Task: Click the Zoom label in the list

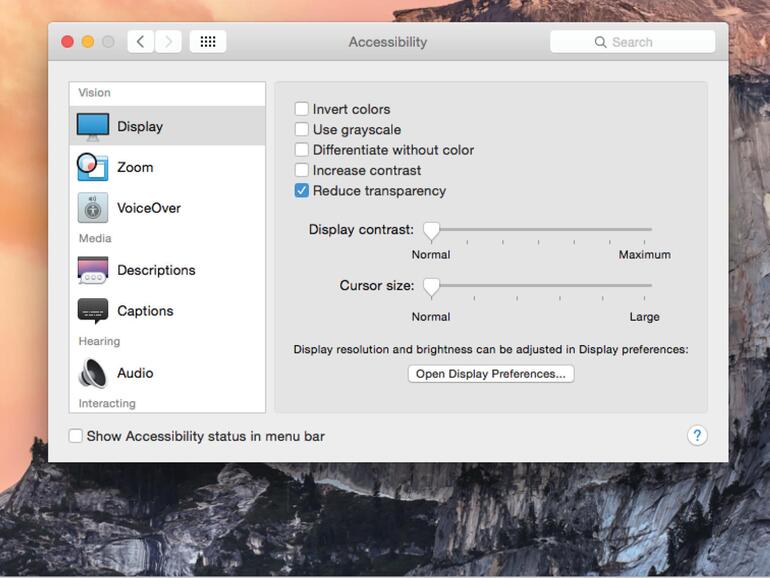Action: (135, 167)
